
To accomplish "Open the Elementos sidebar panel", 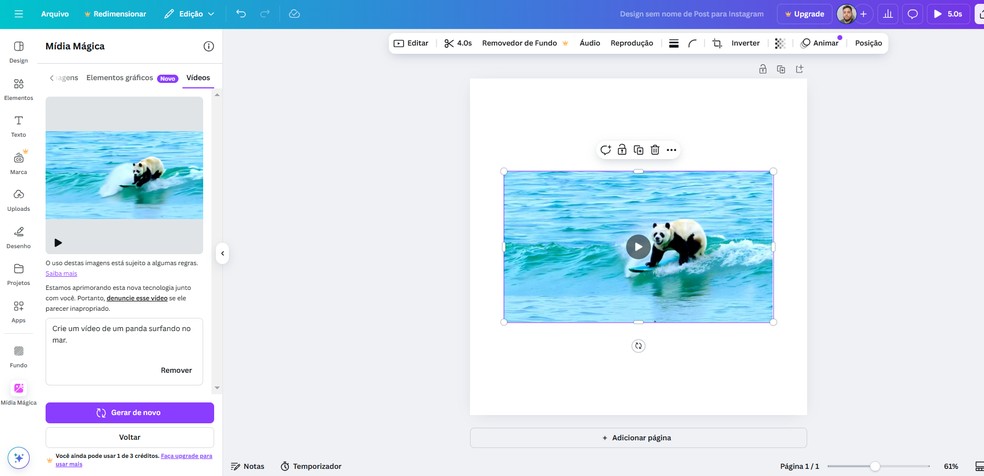I will 18,89.
